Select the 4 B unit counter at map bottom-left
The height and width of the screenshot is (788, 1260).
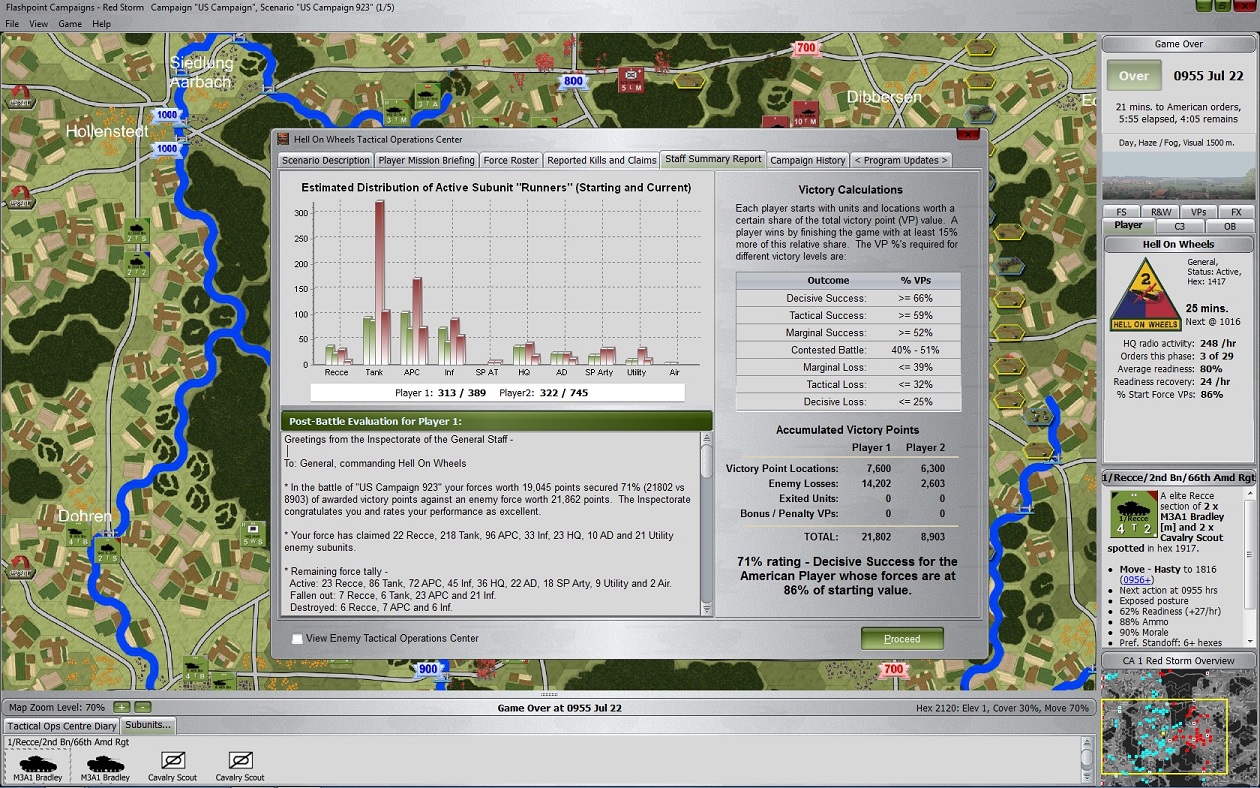(x=195, y=668)
